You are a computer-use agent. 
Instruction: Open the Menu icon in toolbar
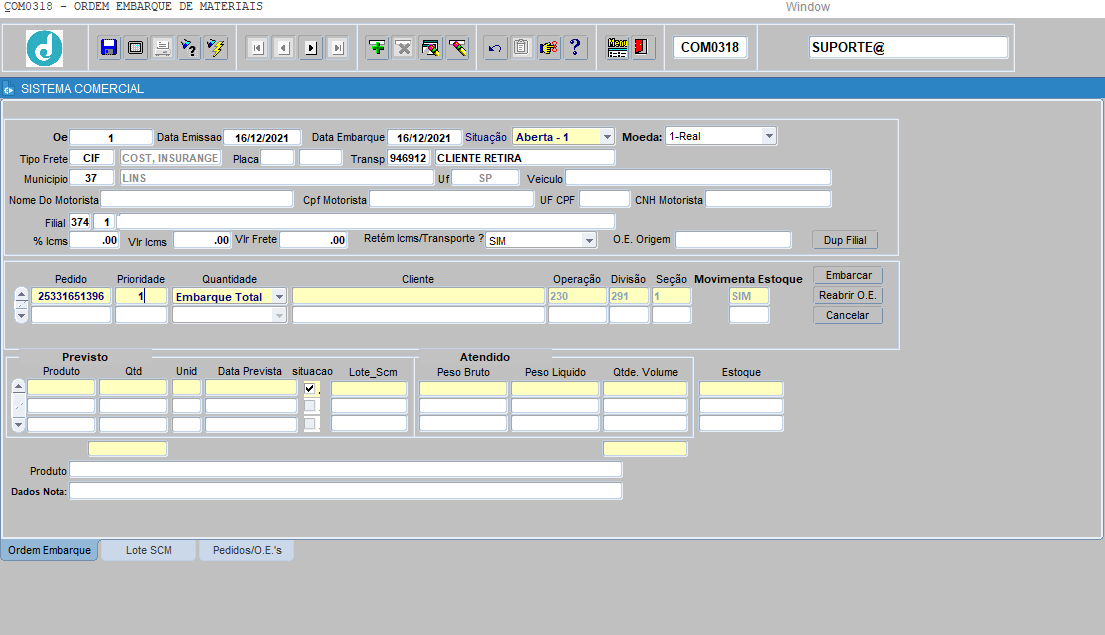(x=617, y=48)
